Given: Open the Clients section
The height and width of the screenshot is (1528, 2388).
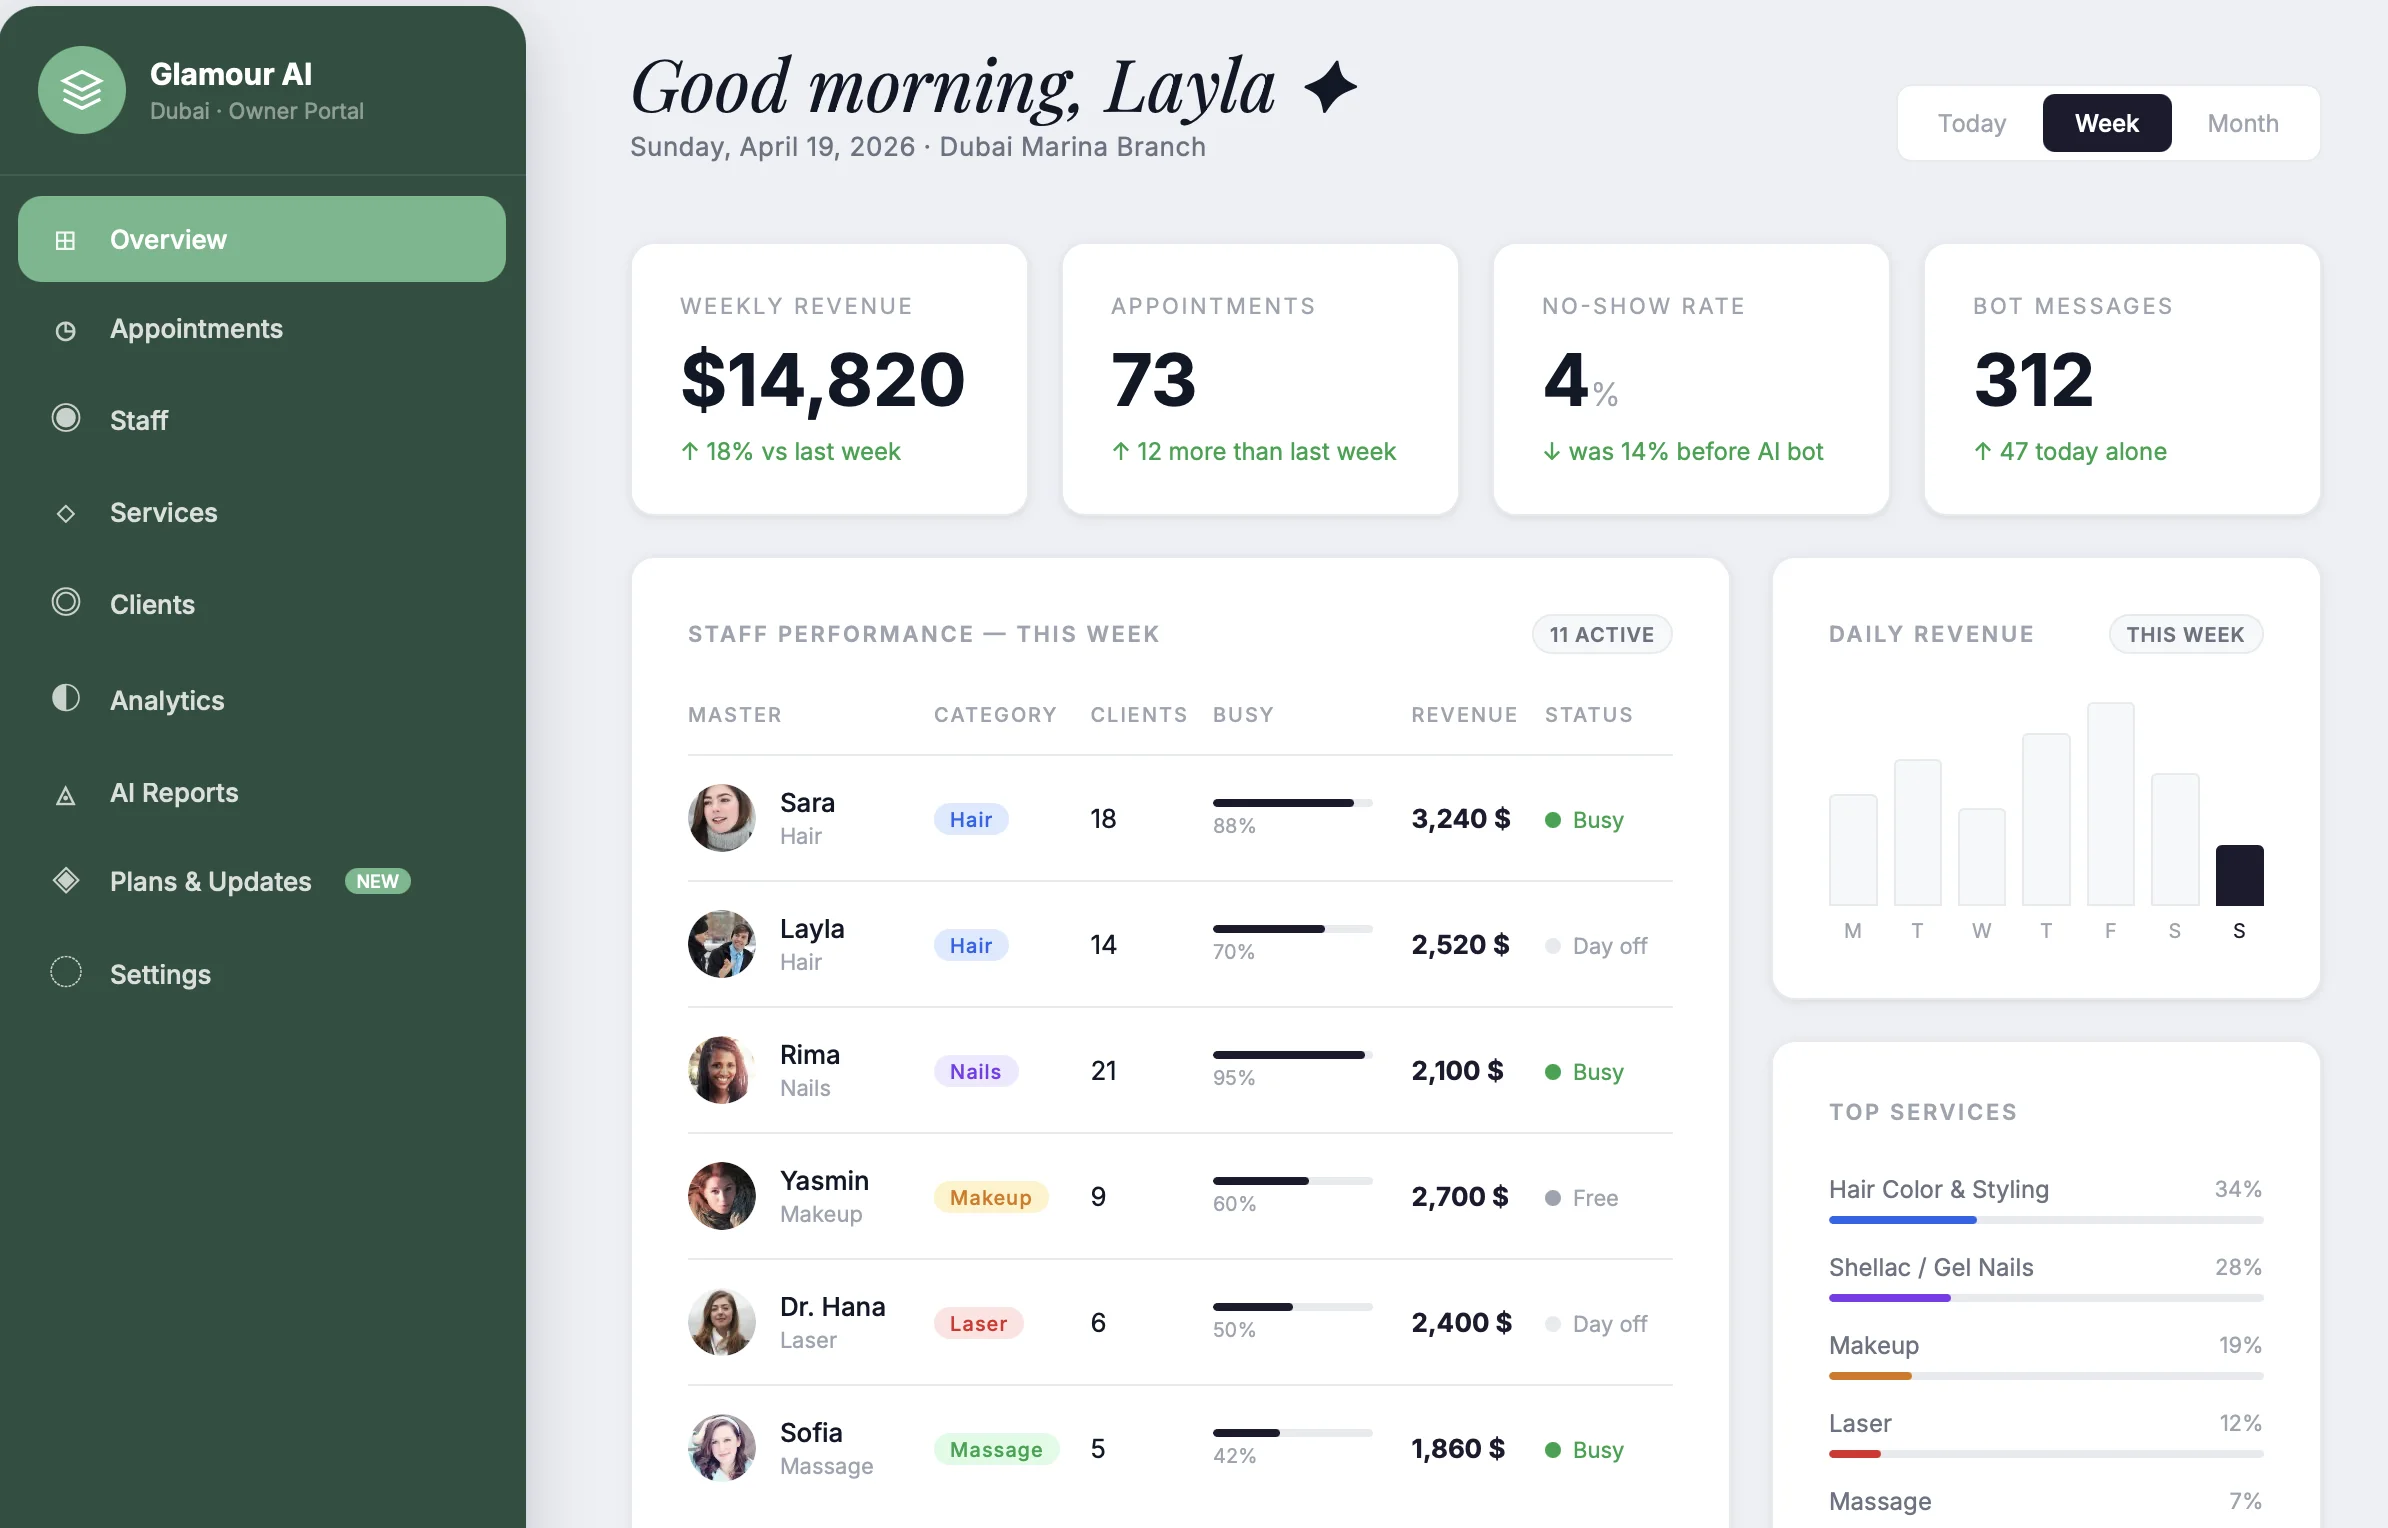Looking at the screenshot, I should 262,604.
